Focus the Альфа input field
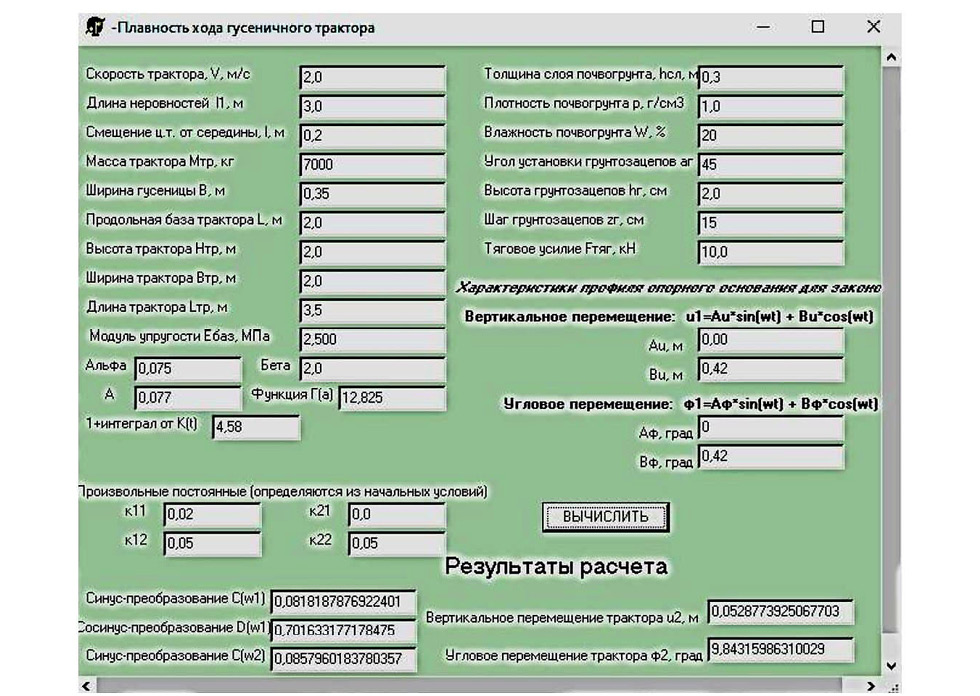Screen dimensions: 980x696 click(x=186, y=369)
